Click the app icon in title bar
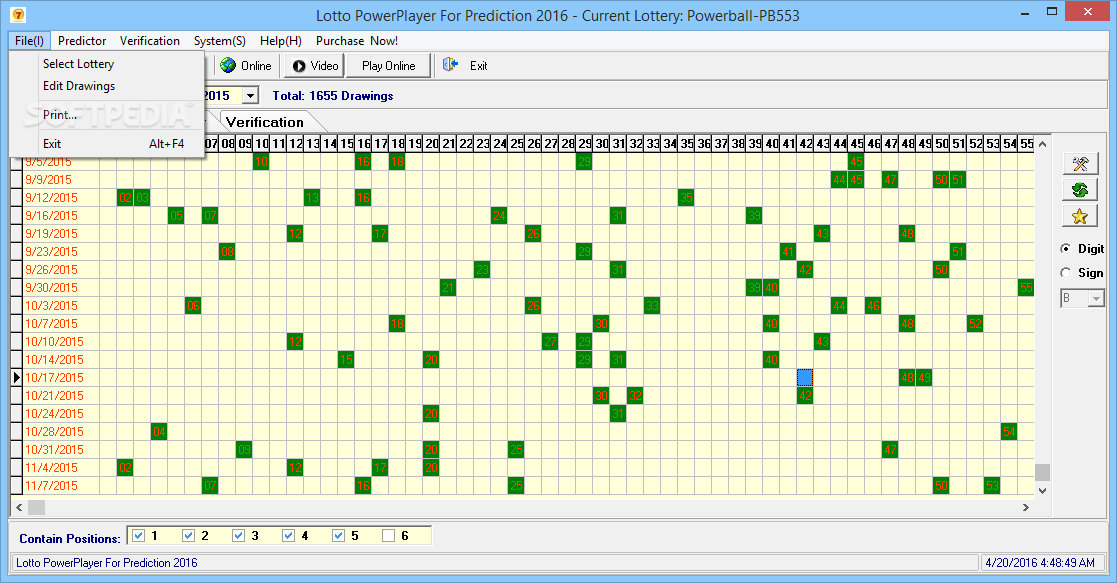 pos(19,14)
